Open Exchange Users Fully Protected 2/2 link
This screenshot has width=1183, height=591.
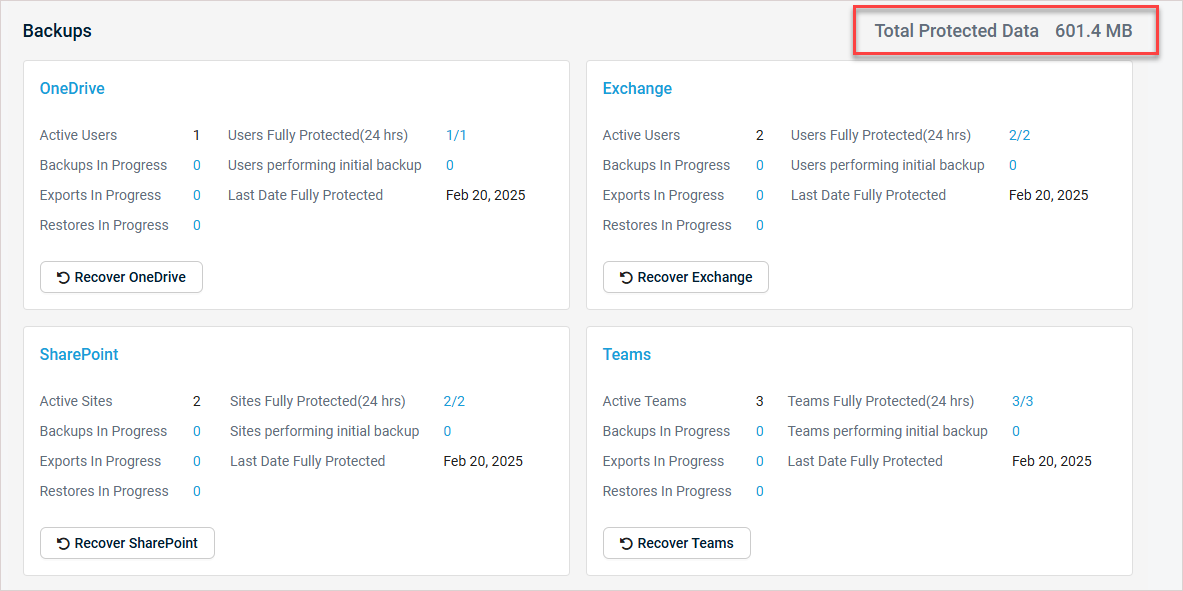(x=1019, y=135)
